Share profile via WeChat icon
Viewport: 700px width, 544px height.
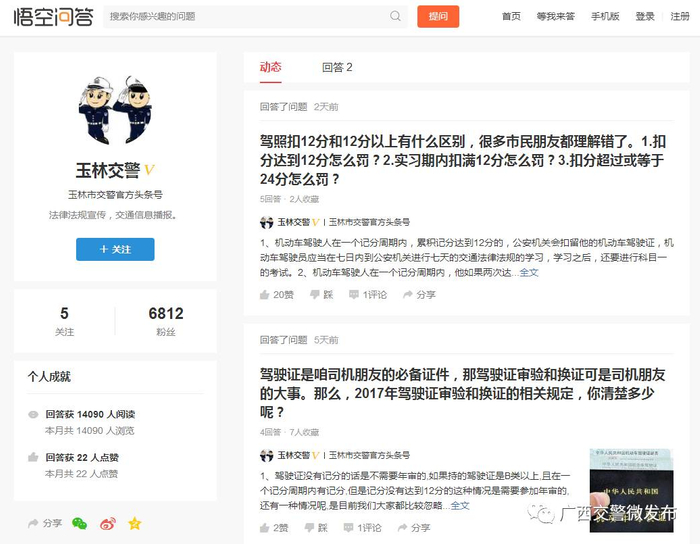pyautogui.click(x=79, y=523)
